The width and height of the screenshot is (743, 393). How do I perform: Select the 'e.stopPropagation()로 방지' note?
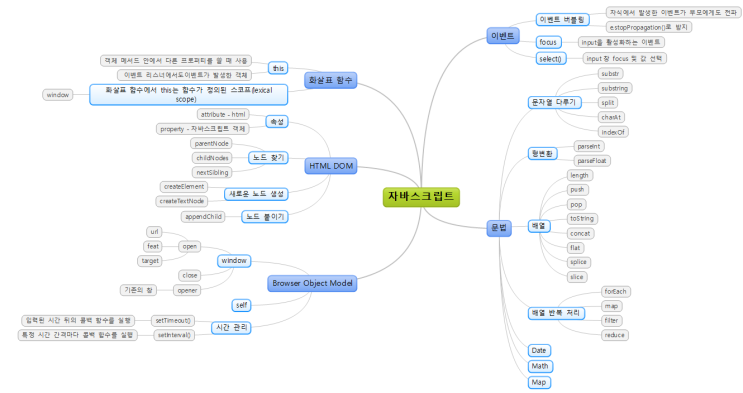[x=649, y=27]
